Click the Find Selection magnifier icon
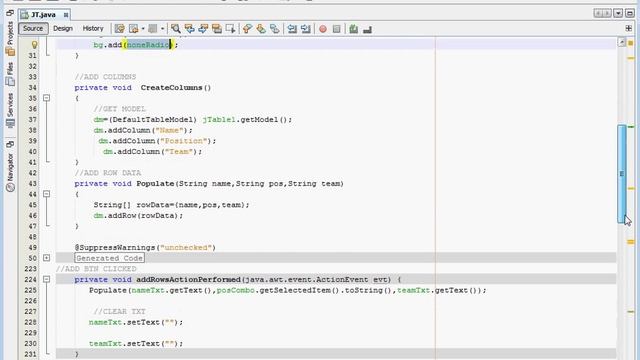This screenshot has width=640, height=360. point(176,29)
